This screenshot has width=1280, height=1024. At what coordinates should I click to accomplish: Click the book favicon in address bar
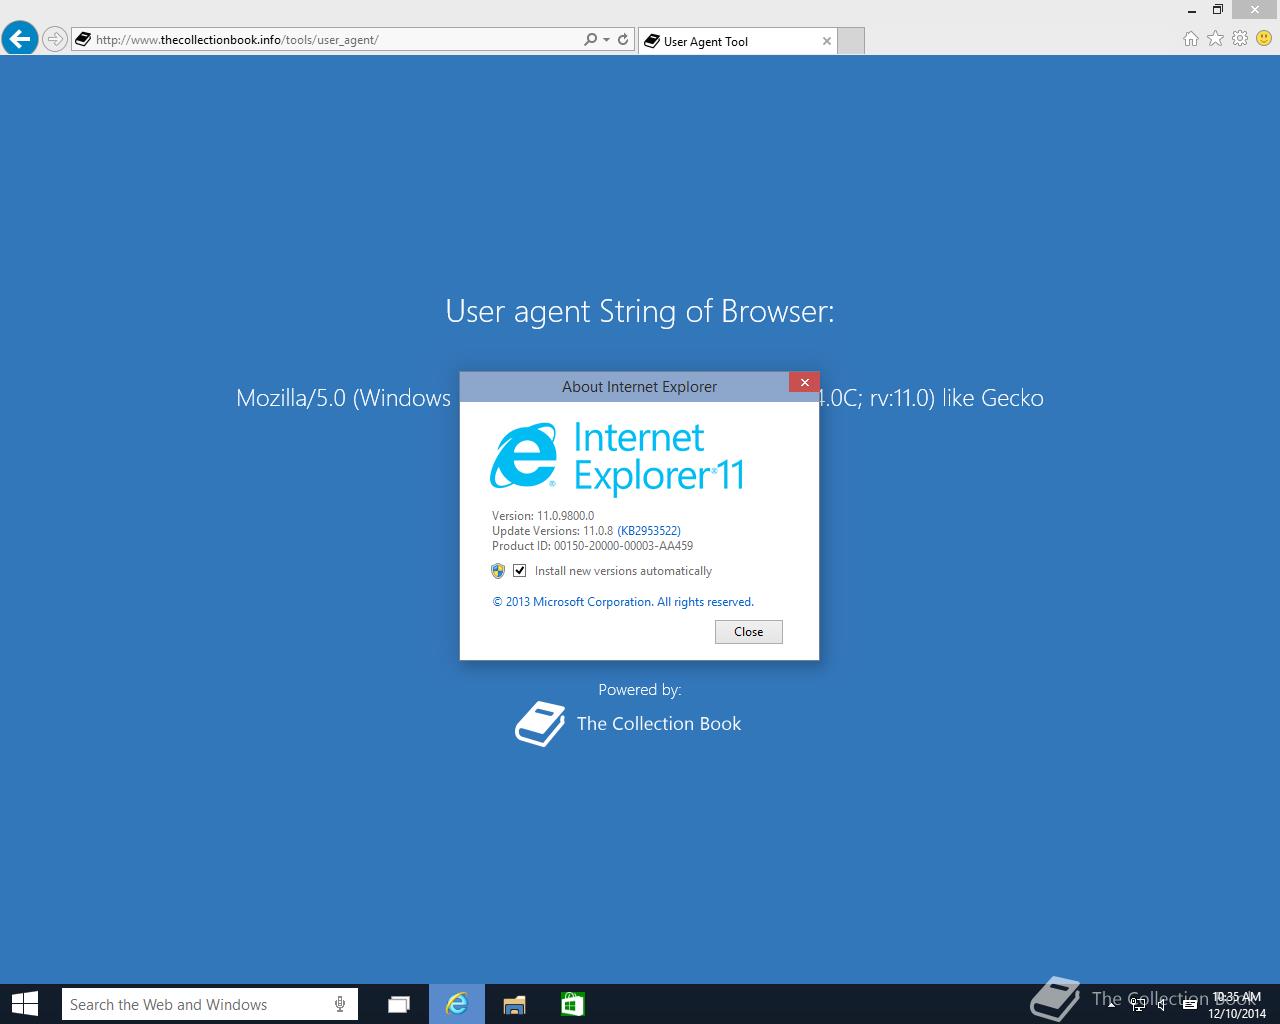coord(83,40)
